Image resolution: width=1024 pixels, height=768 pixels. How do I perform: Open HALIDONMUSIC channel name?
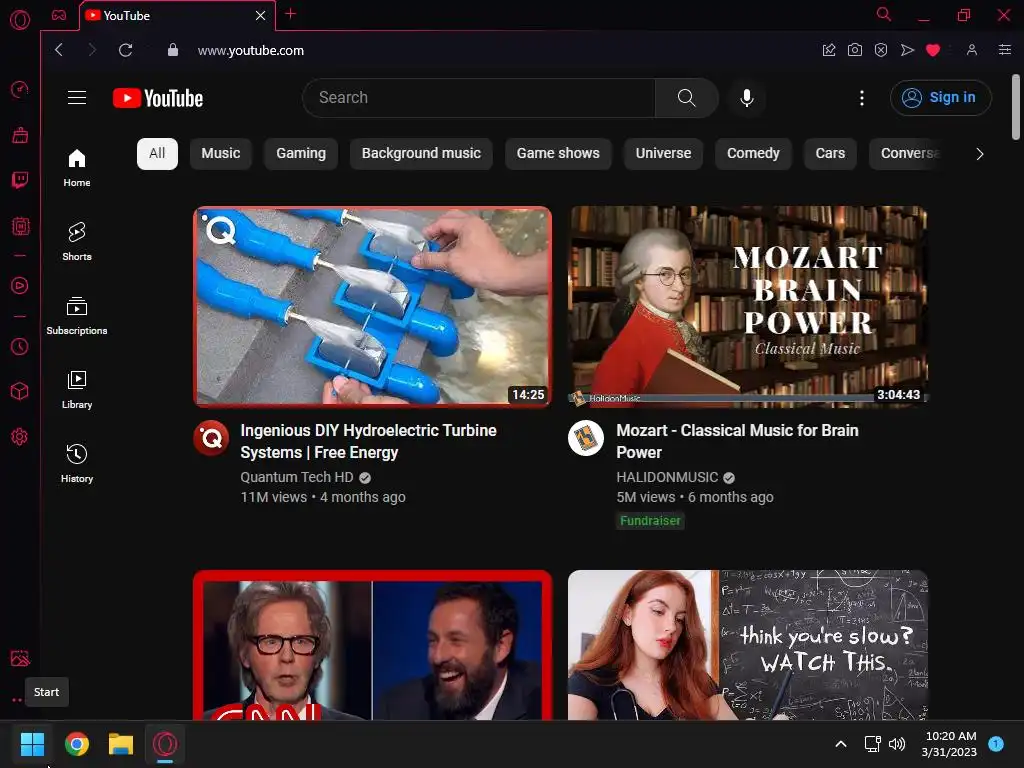(667, 477)
